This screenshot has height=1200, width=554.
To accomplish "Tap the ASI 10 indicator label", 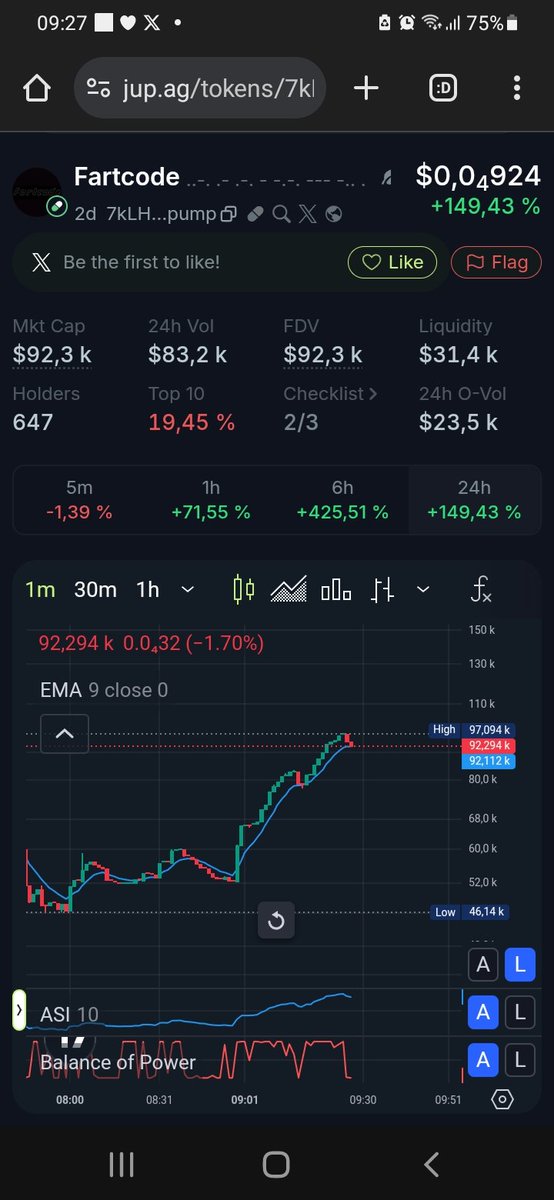I will click(x=69, y=1014).
